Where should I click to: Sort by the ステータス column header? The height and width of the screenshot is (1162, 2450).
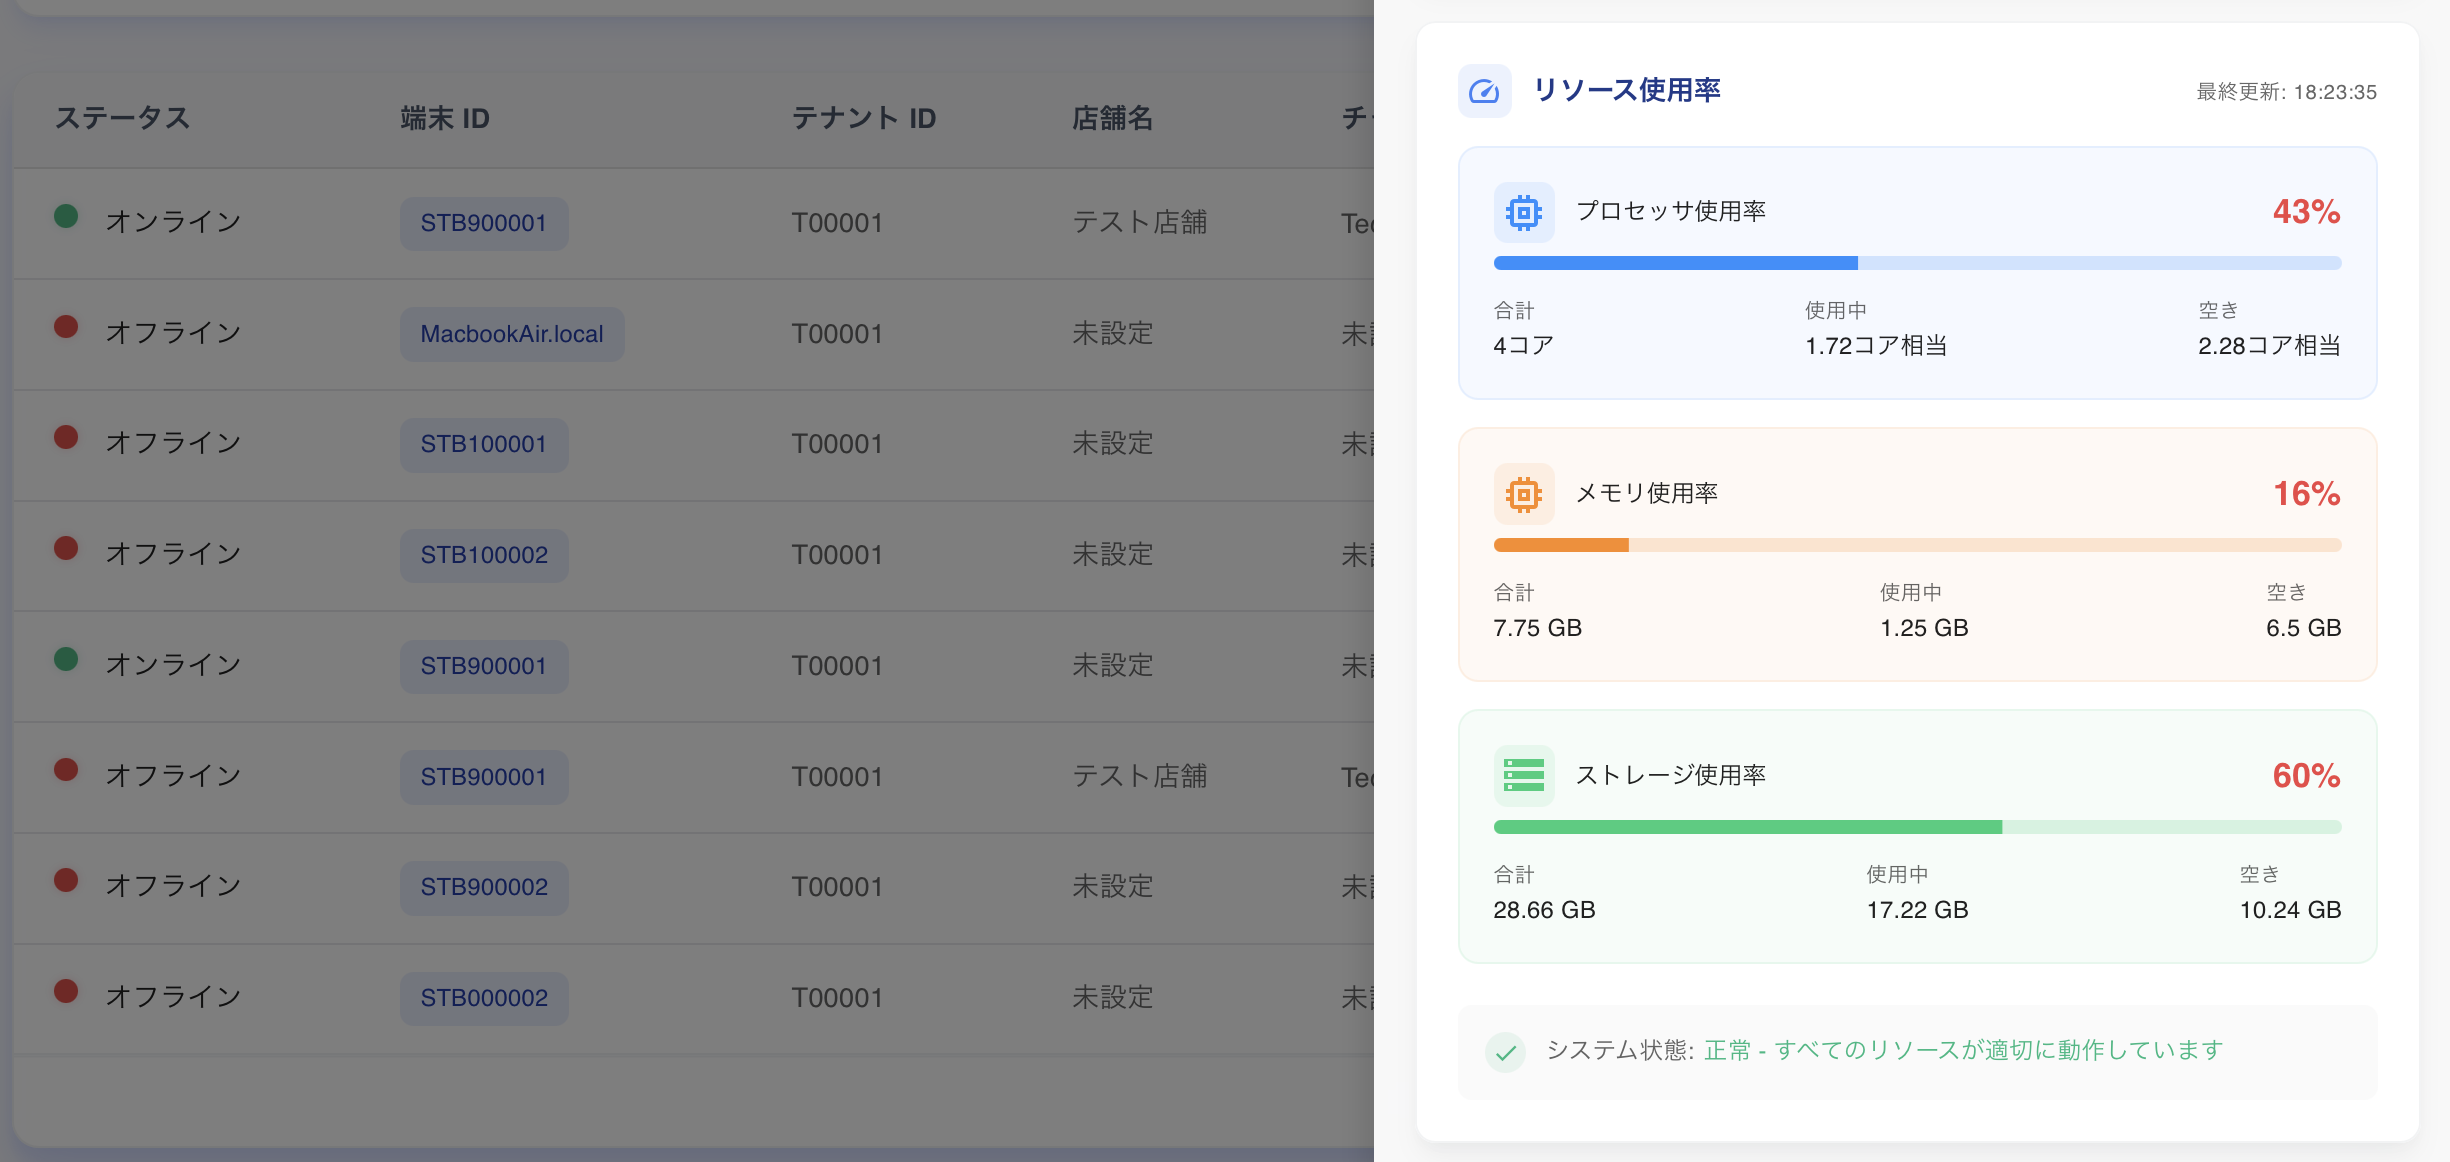[x=122, y=118]
